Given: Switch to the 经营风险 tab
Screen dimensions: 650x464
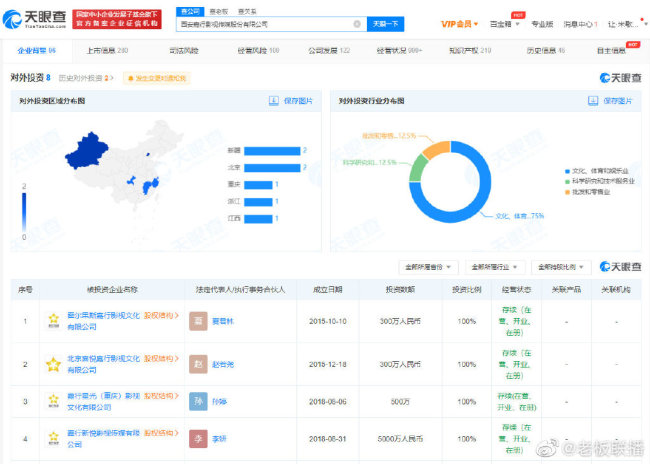Looking at the screenshot, I should (258, 51).
